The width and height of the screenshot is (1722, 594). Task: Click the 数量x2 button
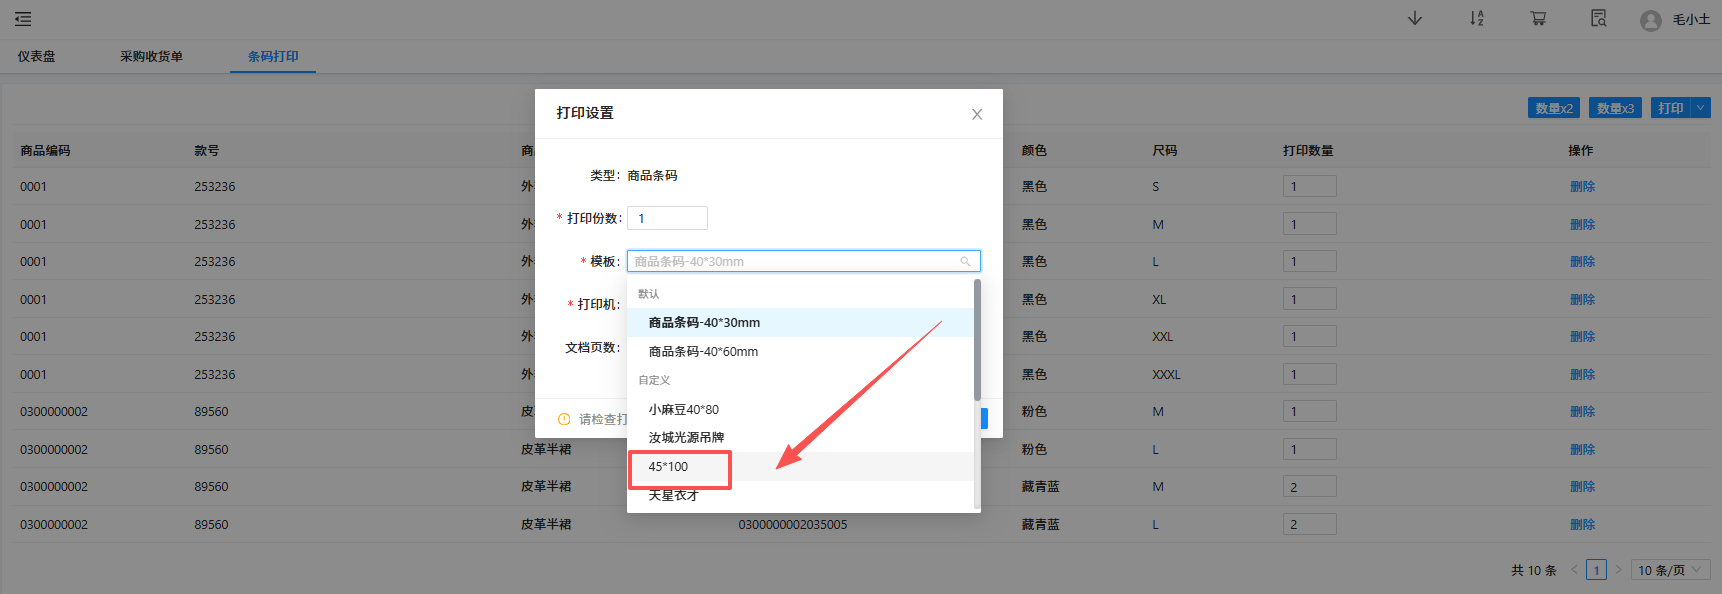(x=1553, y=108)
